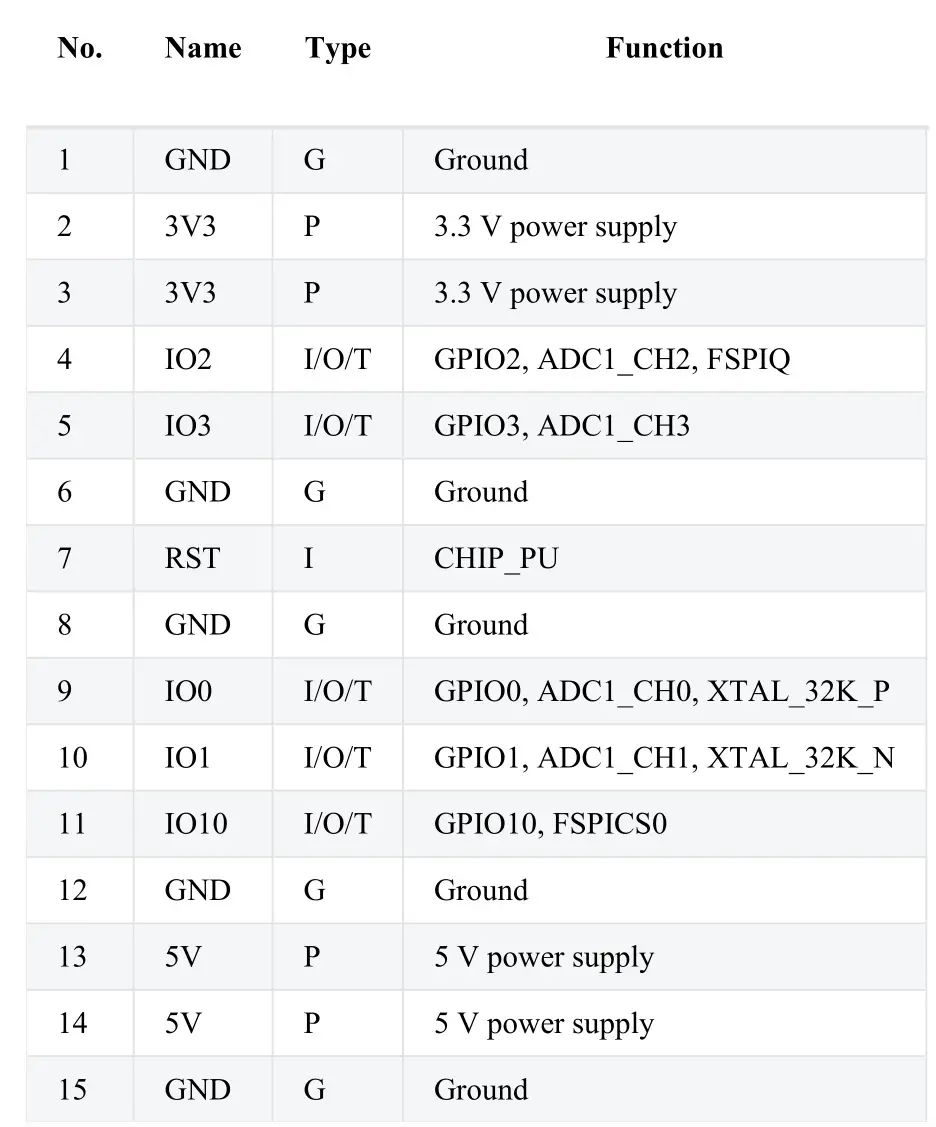936x1127 pixels.
Task: Select the IO2 name cell
Action: coord(188,359)
